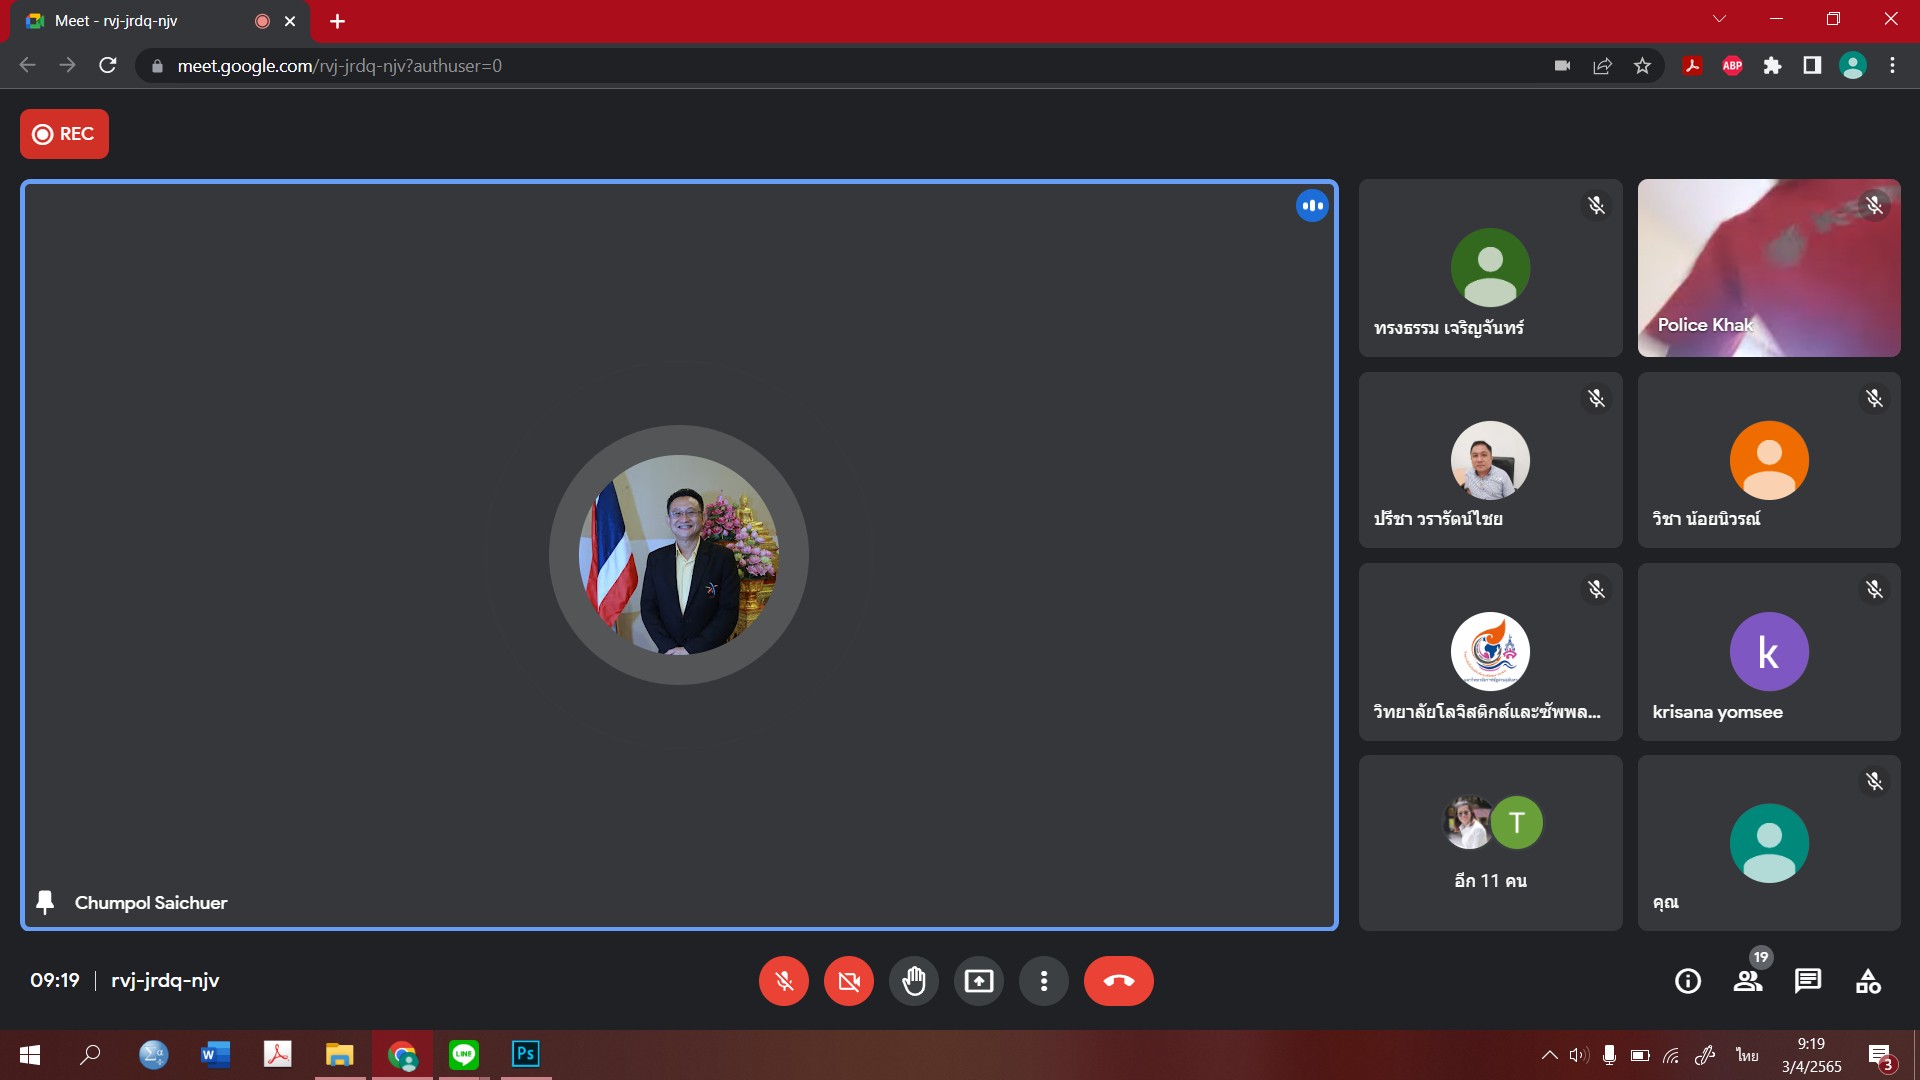Open the 'อีก 11 คน' more participants tile
The height and width of the screenshot is (1080, 1920).
click(x=1489, y=843)
